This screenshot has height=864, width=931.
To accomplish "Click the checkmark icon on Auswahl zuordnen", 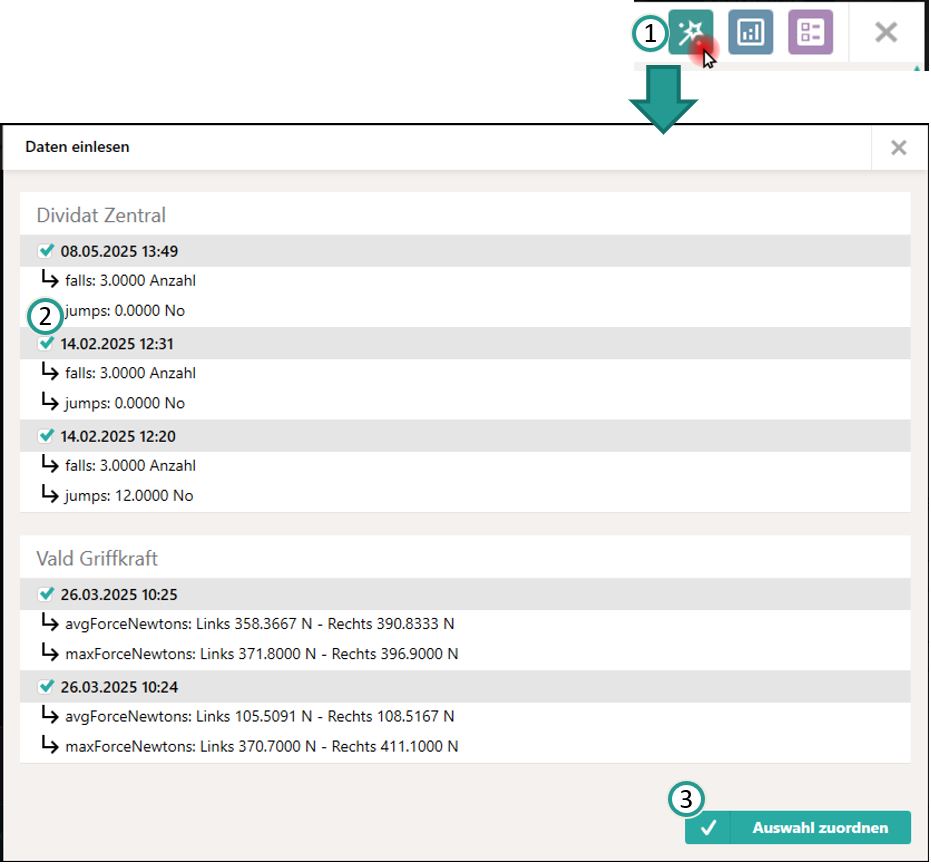I will coord(708,828).
